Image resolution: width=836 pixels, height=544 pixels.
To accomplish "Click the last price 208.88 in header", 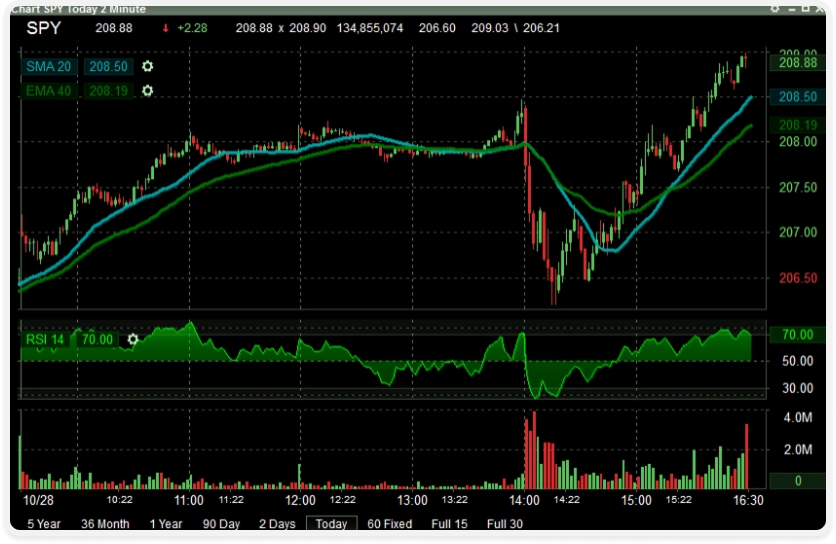I will 114,28.
